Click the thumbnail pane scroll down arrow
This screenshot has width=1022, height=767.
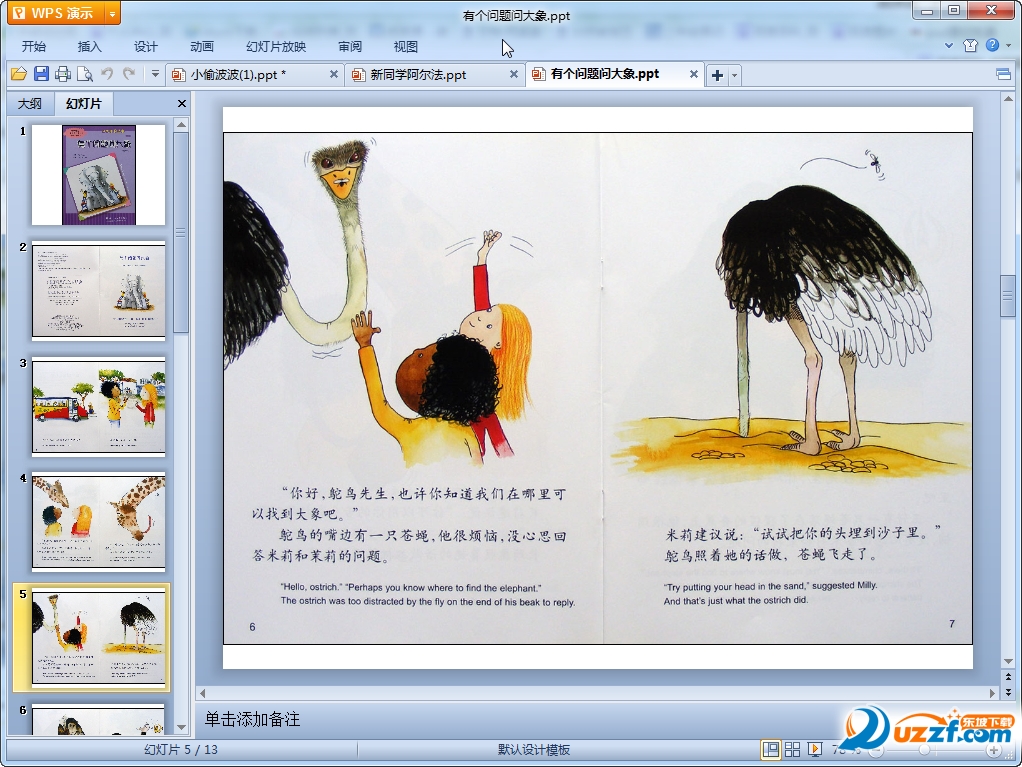point(182,727)
